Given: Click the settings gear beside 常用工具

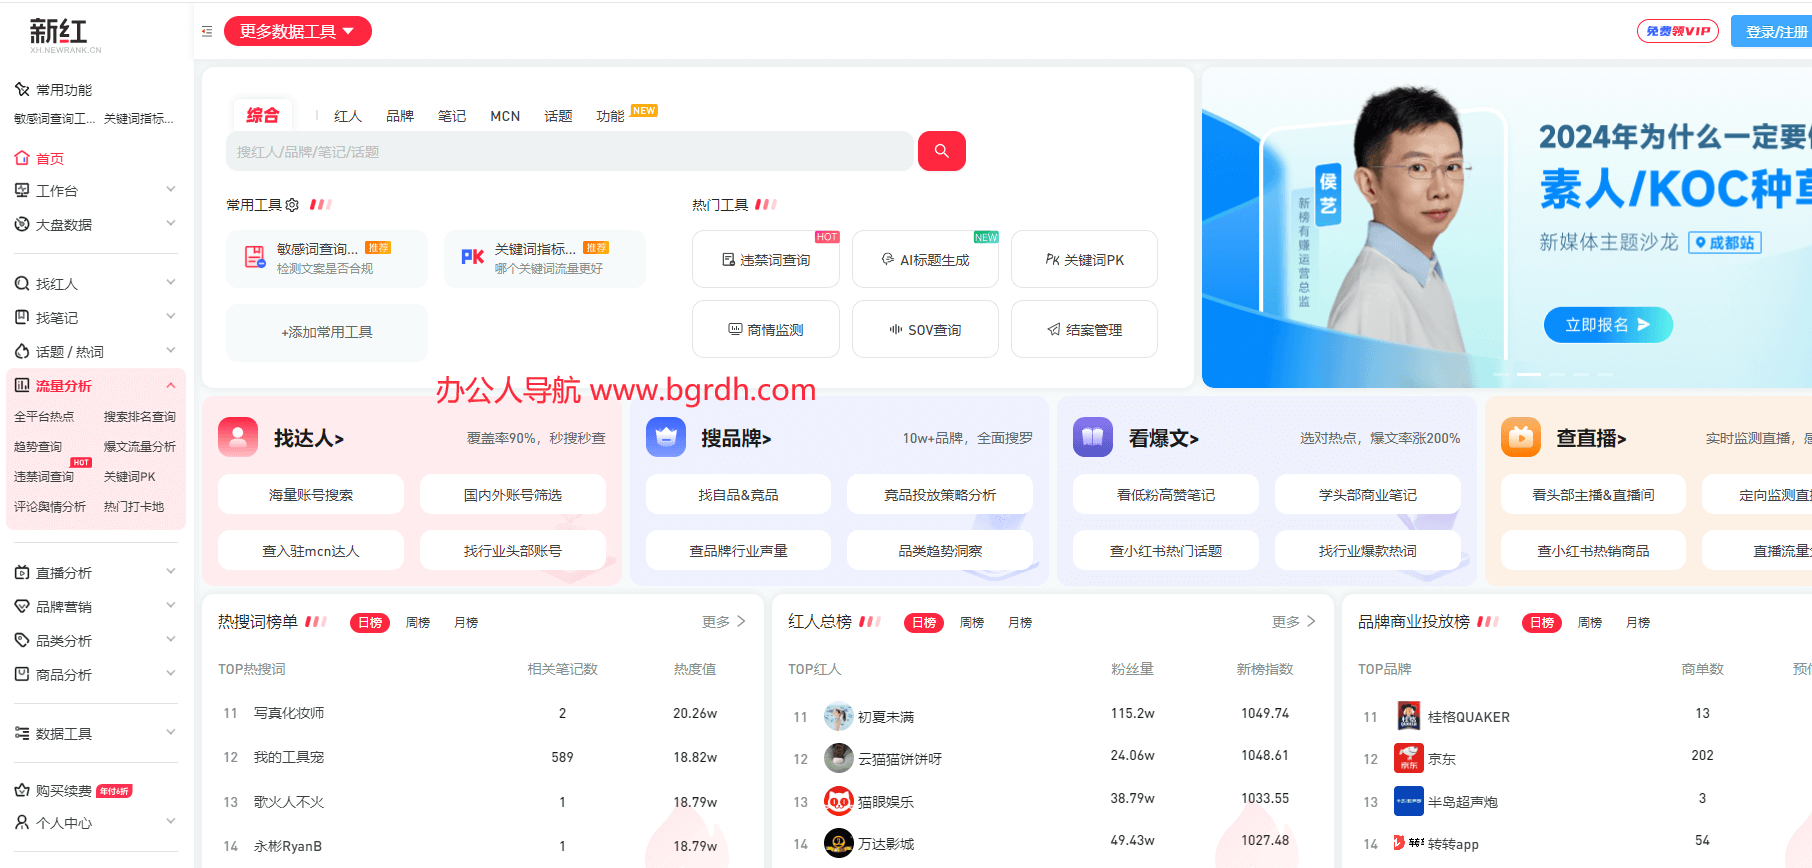Looking at the screenshot, I should [x=292, y=205].
